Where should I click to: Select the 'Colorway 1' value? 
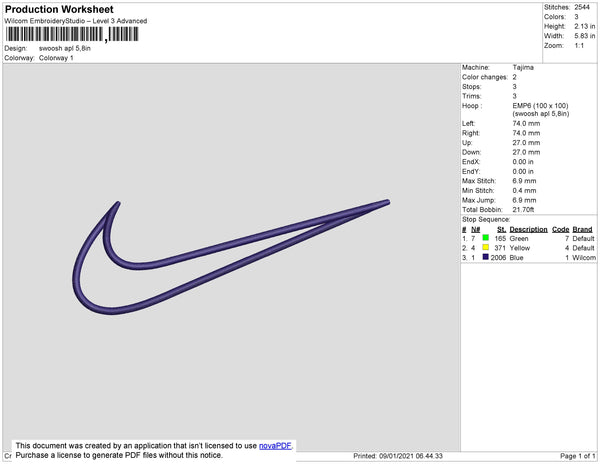(x=56, y=58)
